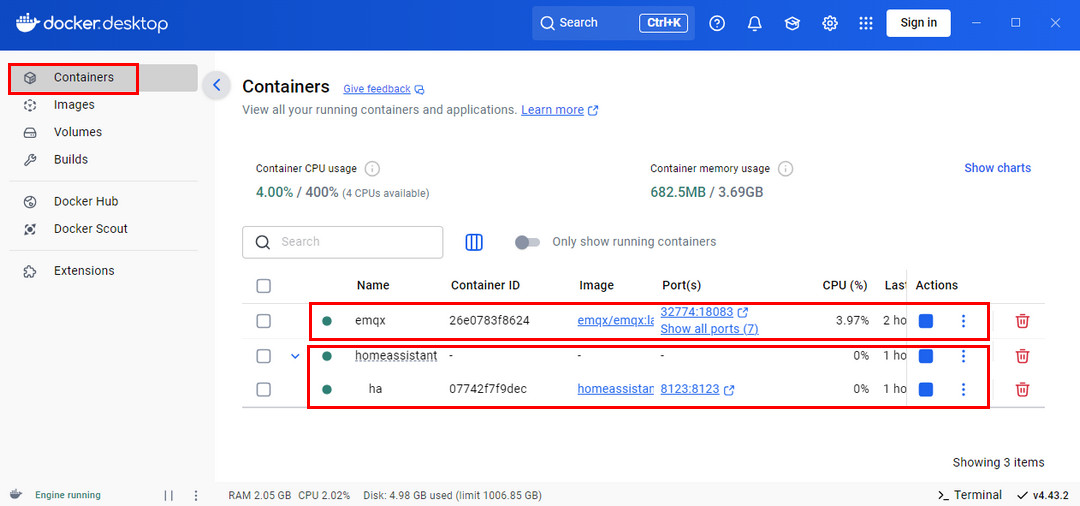
Task: Stop the homeassistant stack
Action: pos(926,356)
